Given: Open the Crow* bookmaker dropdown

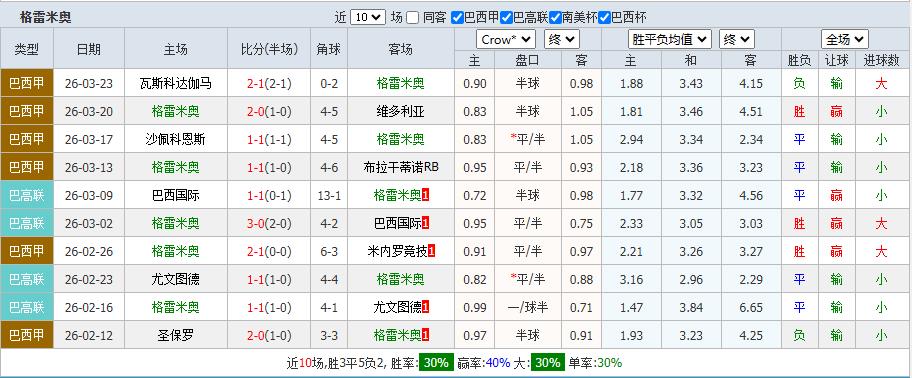Looking at the screenshot, I should [505, 40].
